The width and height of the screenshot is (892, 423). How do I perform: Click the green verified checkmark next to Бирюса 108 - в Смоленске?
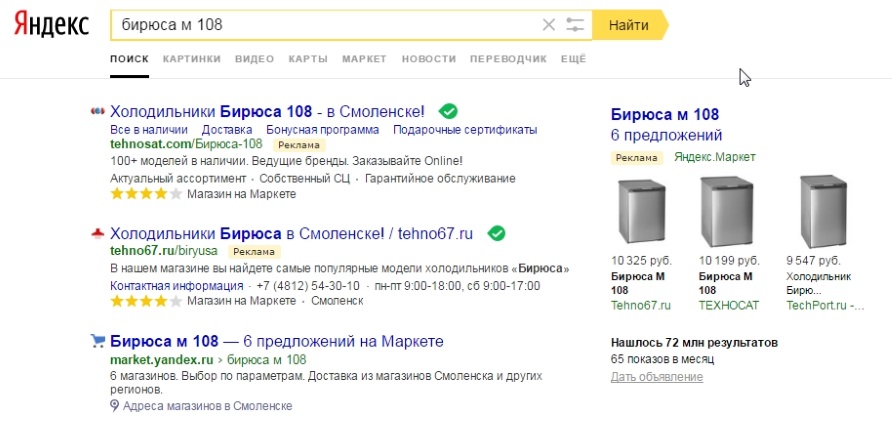click(448, 111)
